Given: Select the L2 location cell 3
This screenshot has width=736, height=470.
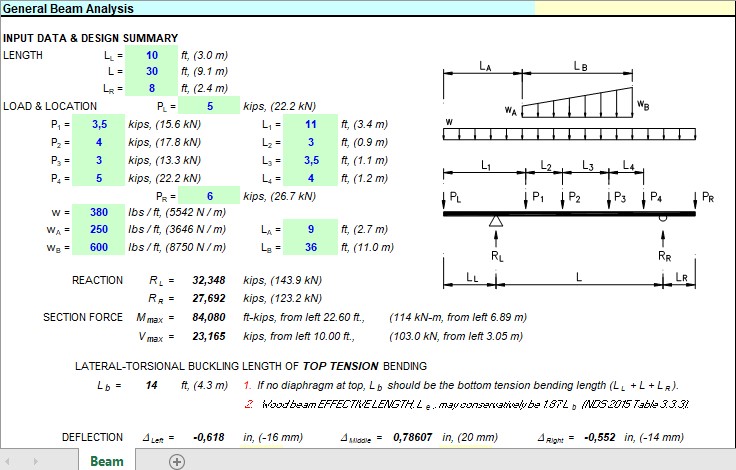Looking at the screenshot, I should click(310, 142).
